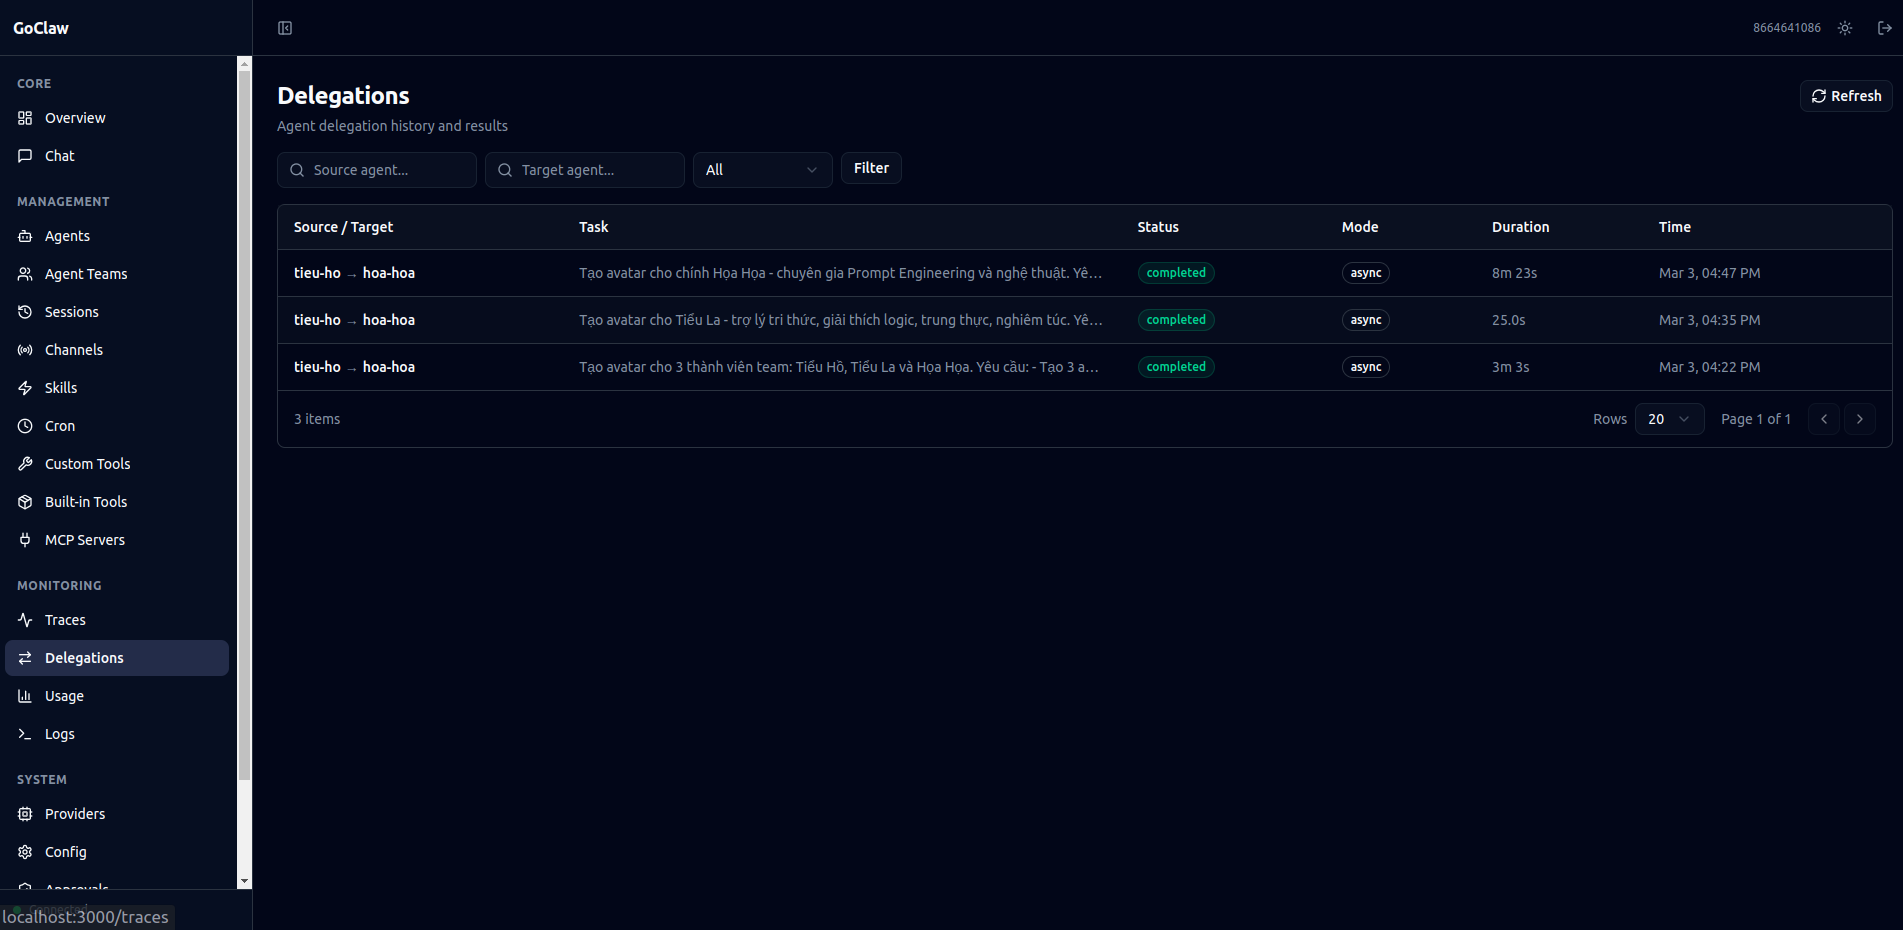Open the Rows 20 per-page dropdown

(1669, 419)
